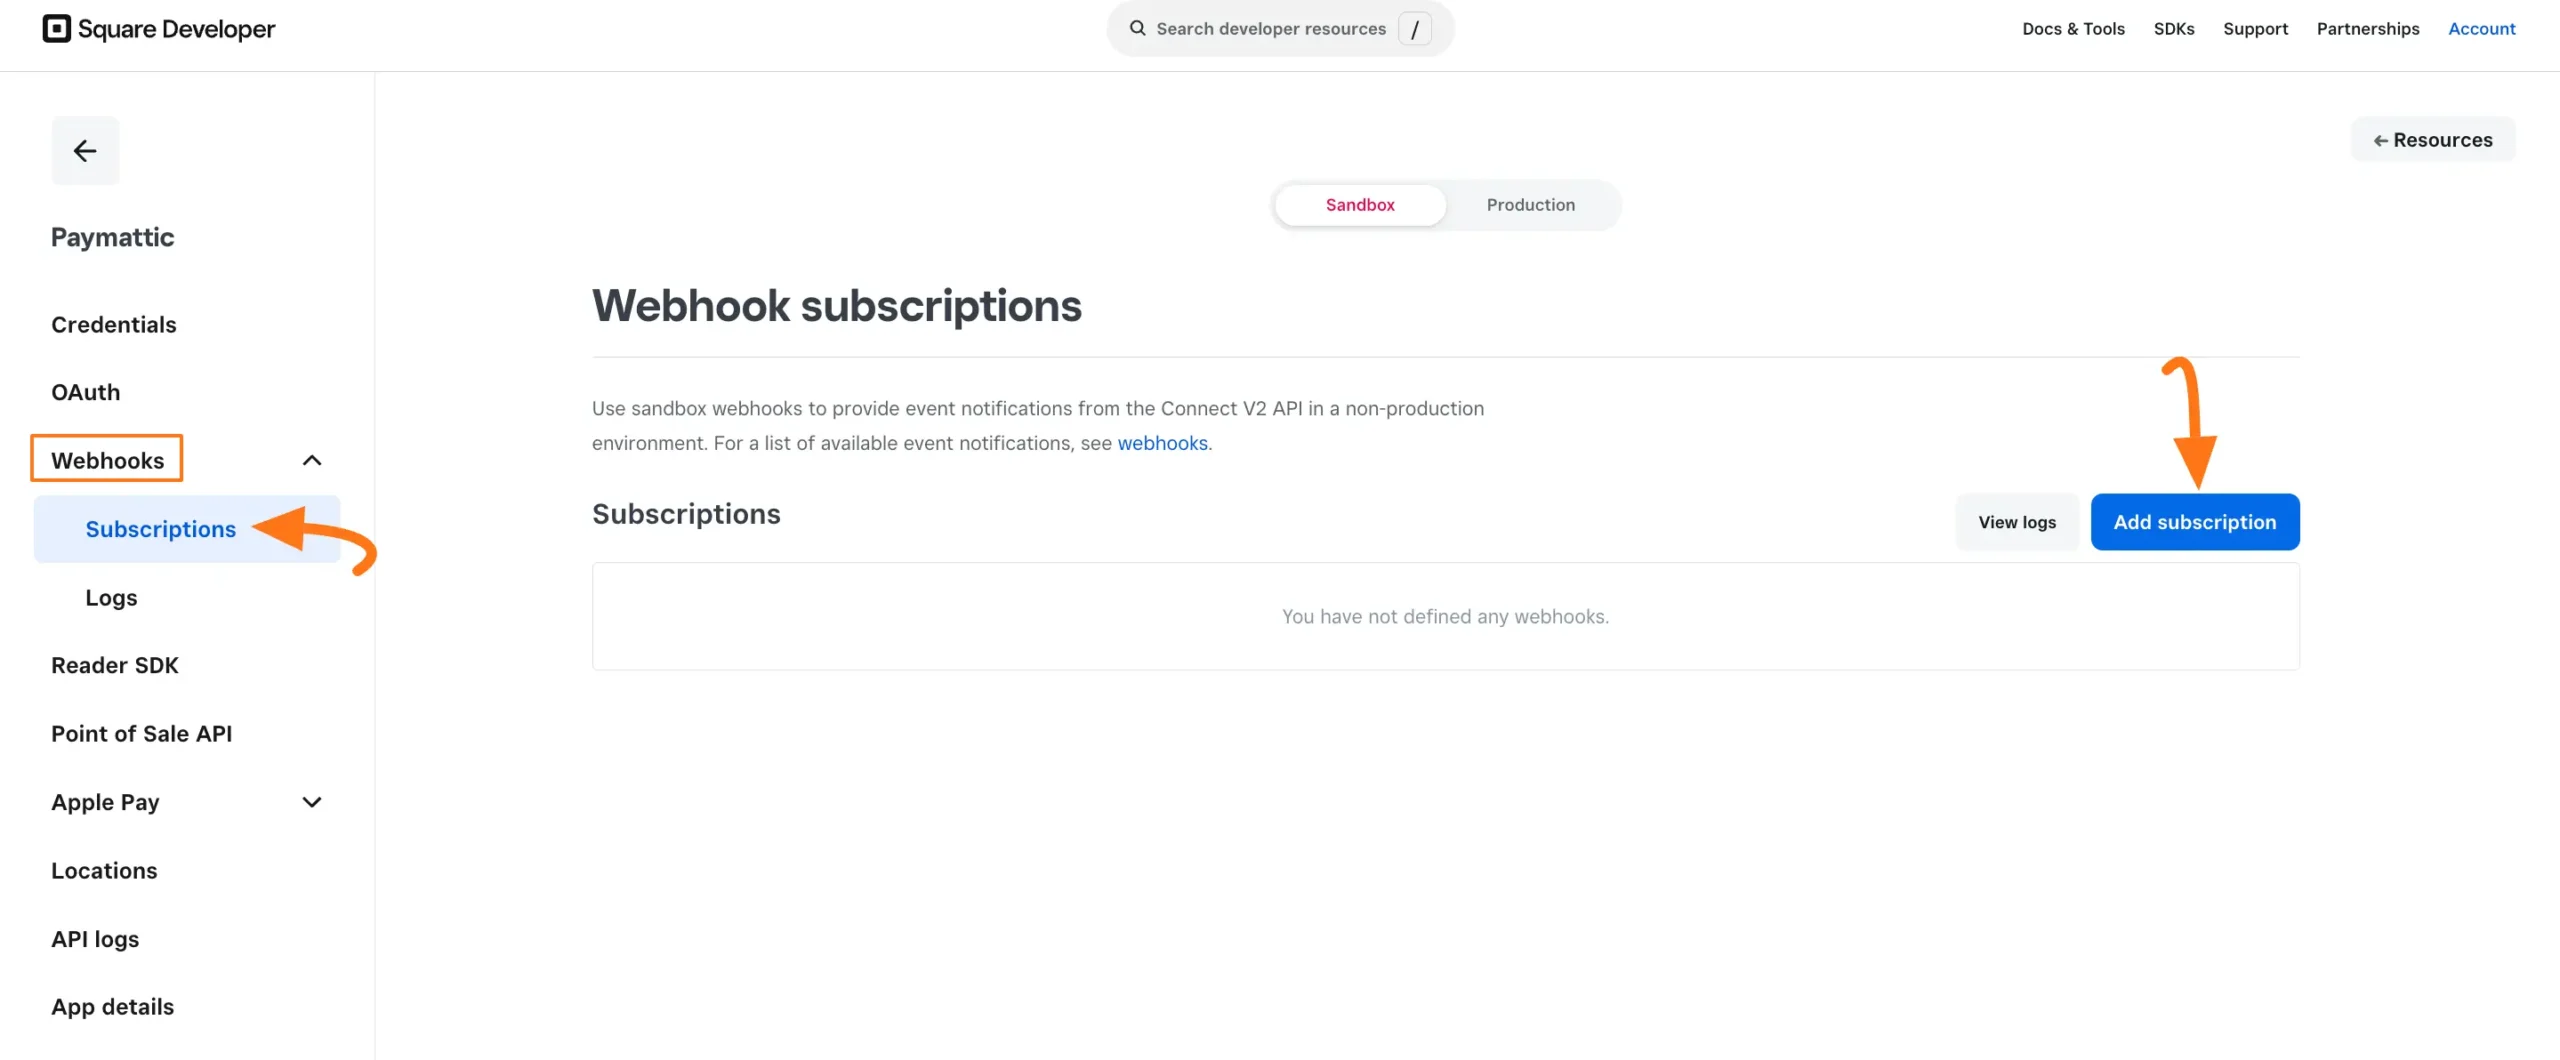The height and width of the screenshot is (1060, 2560).
Task: Switch to the Production environment
Action: 1530,204
